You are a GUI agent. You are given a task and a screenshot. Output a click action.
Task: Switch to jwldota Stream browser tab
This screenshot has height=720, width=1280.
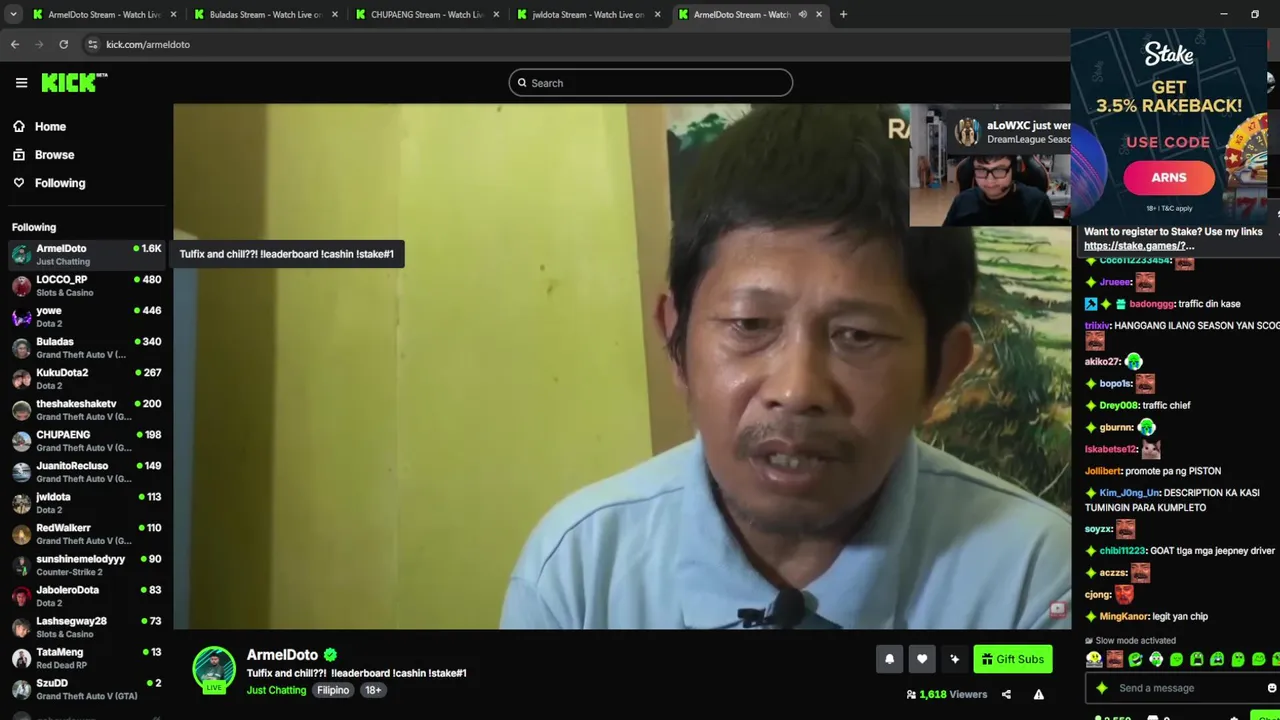coord(588,15)
